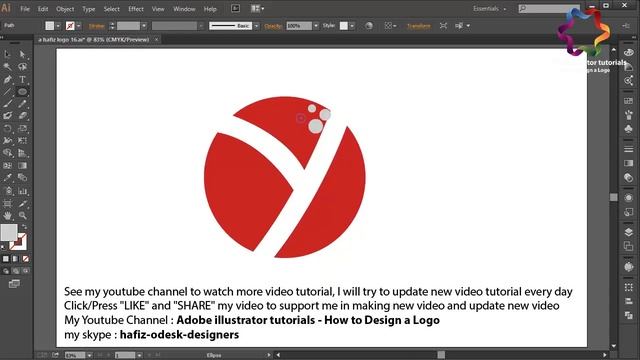Select the Symbol Sprayer tool

click(7, 191)
